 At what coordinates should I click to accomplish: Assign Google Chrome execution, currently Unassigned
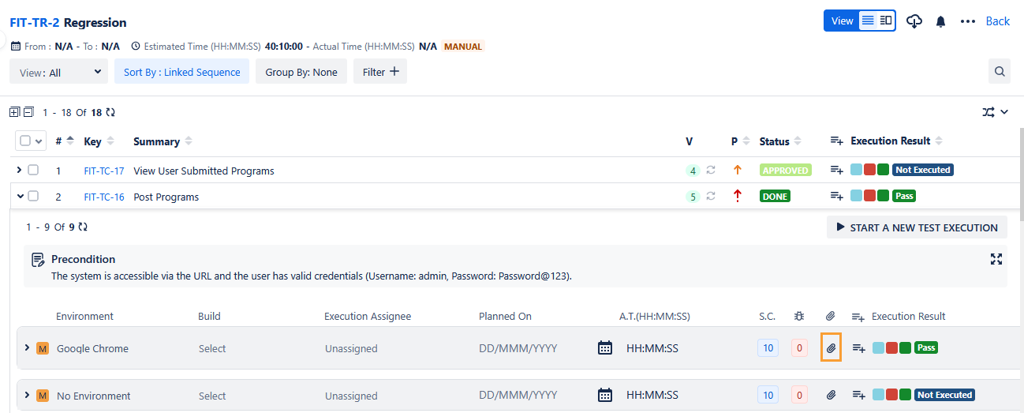coord(351,348)
